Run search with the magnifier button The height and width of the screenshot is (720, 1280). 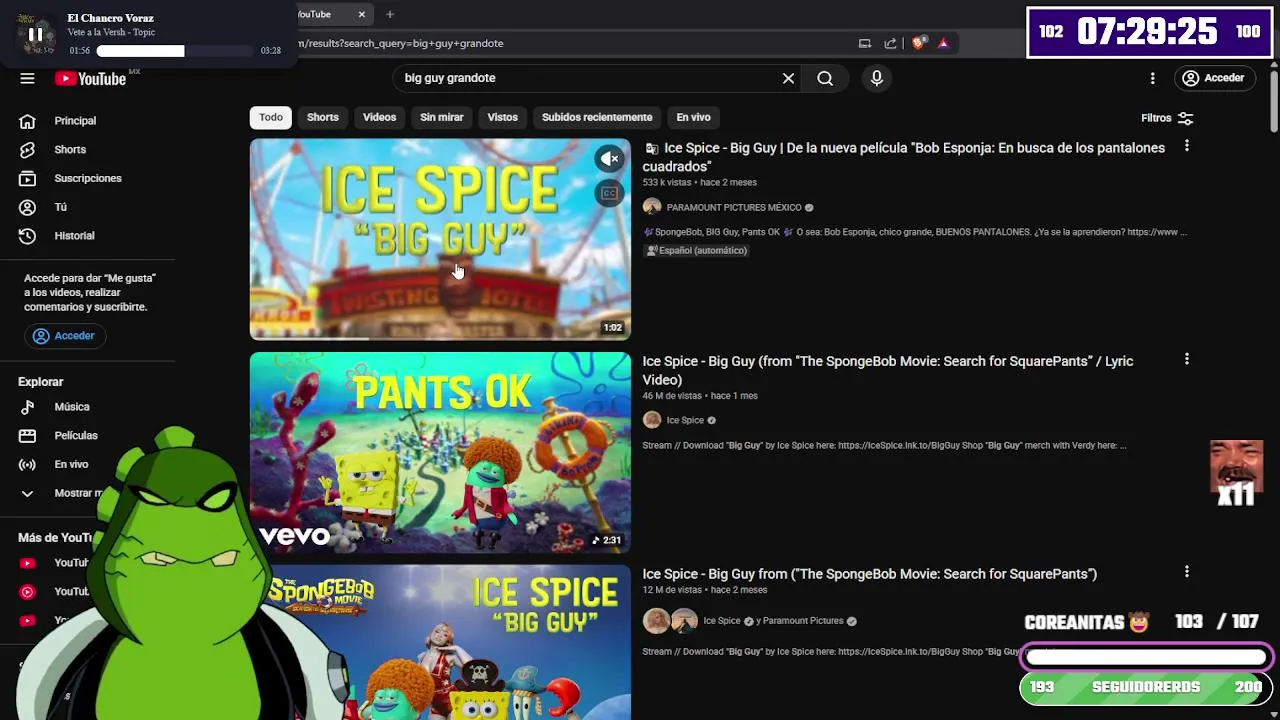pos(825,78)
